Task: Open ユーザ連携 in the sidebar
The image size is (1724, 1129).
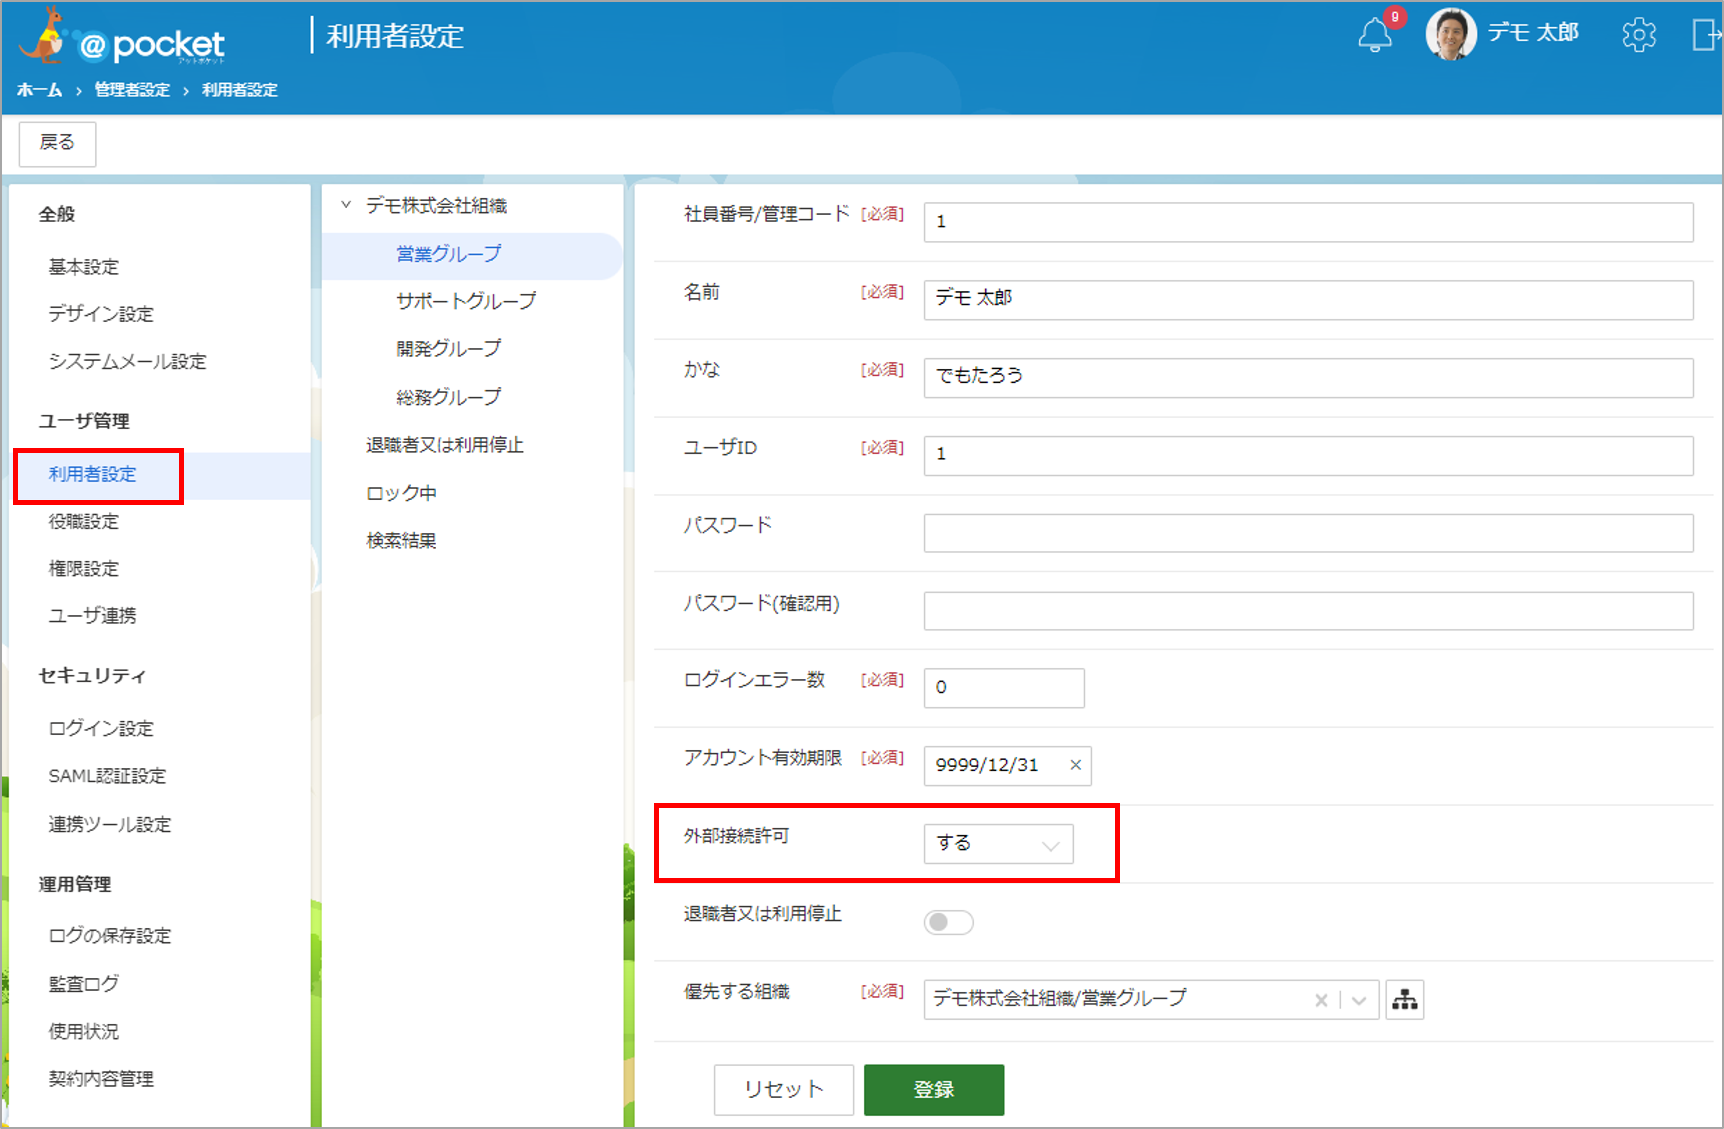Action: tap(93, 615)
